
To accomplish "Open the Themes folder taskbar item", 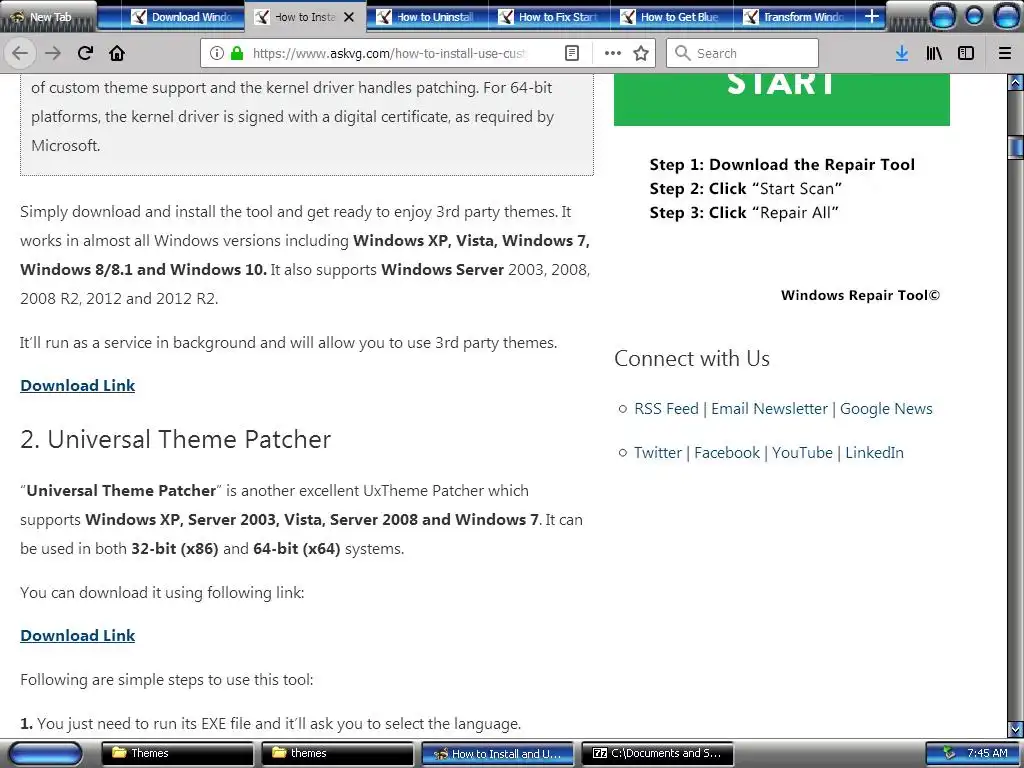I will click(x=178, y=753).
